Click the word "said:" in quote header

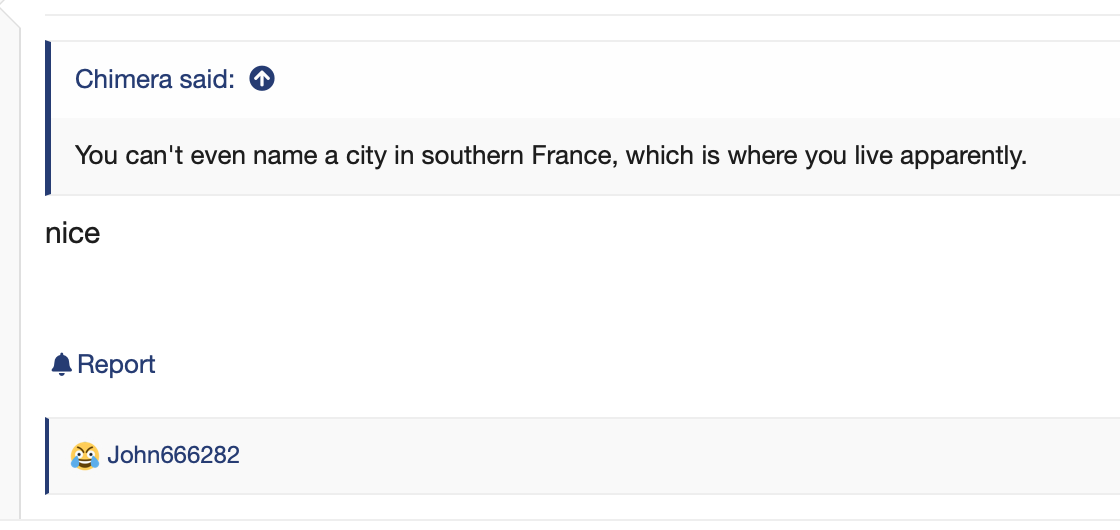[207, 79]
